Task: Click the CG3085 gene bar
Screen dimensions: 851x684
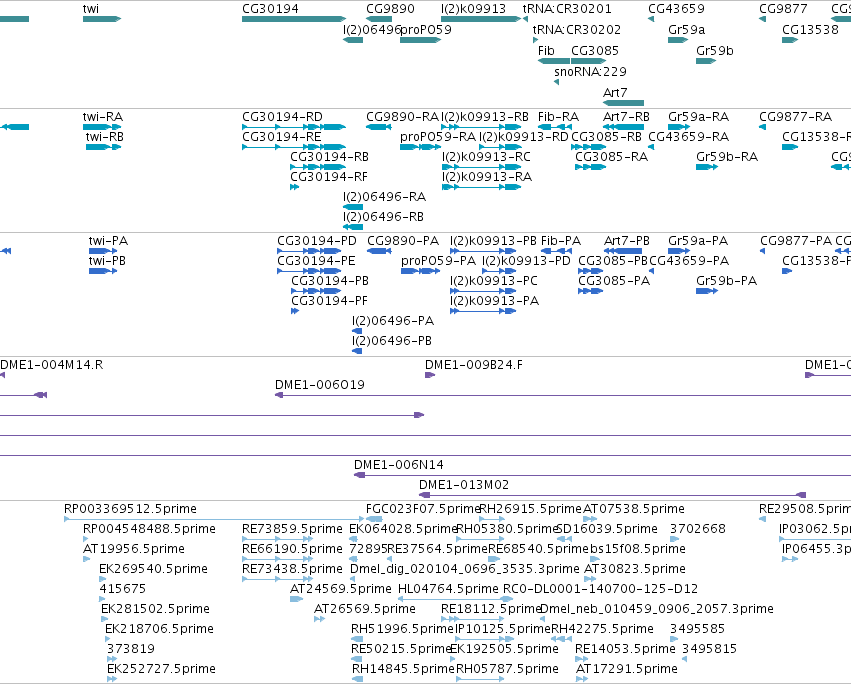Action: click(x=588, y=61)
